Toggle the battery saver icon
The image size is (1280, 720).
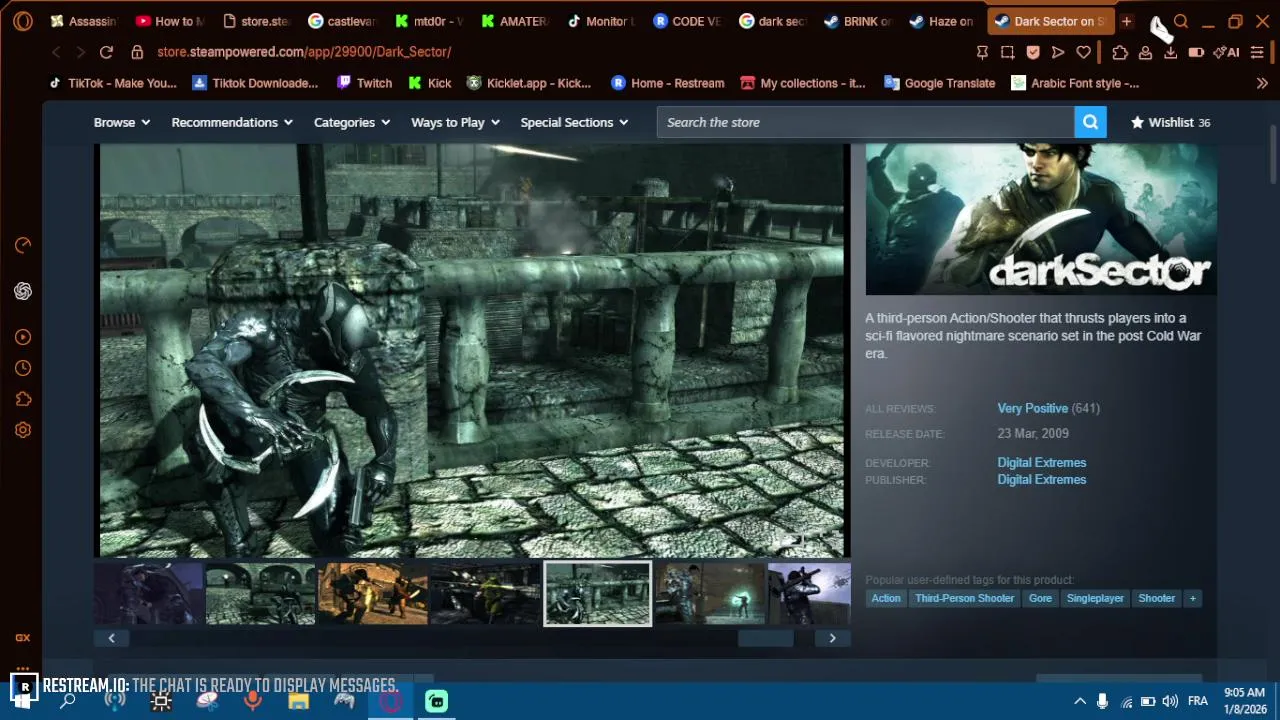[x=1196, y=52]
